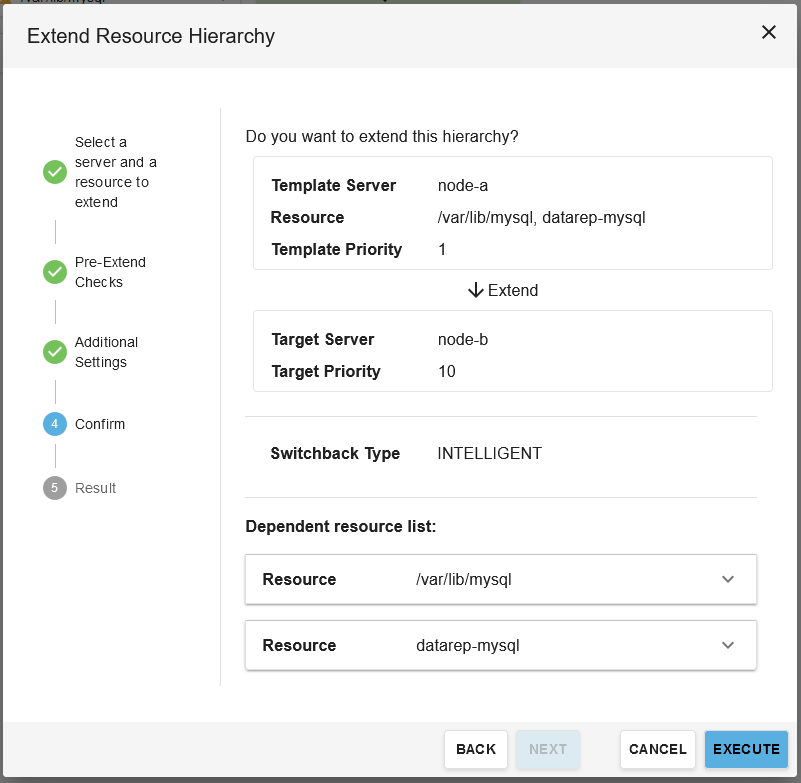Image resolution: width=801 pixels, height=783 pixels.
Task: Click the Pre-Extend Checks completed checkmark icon
Action: 55,272
